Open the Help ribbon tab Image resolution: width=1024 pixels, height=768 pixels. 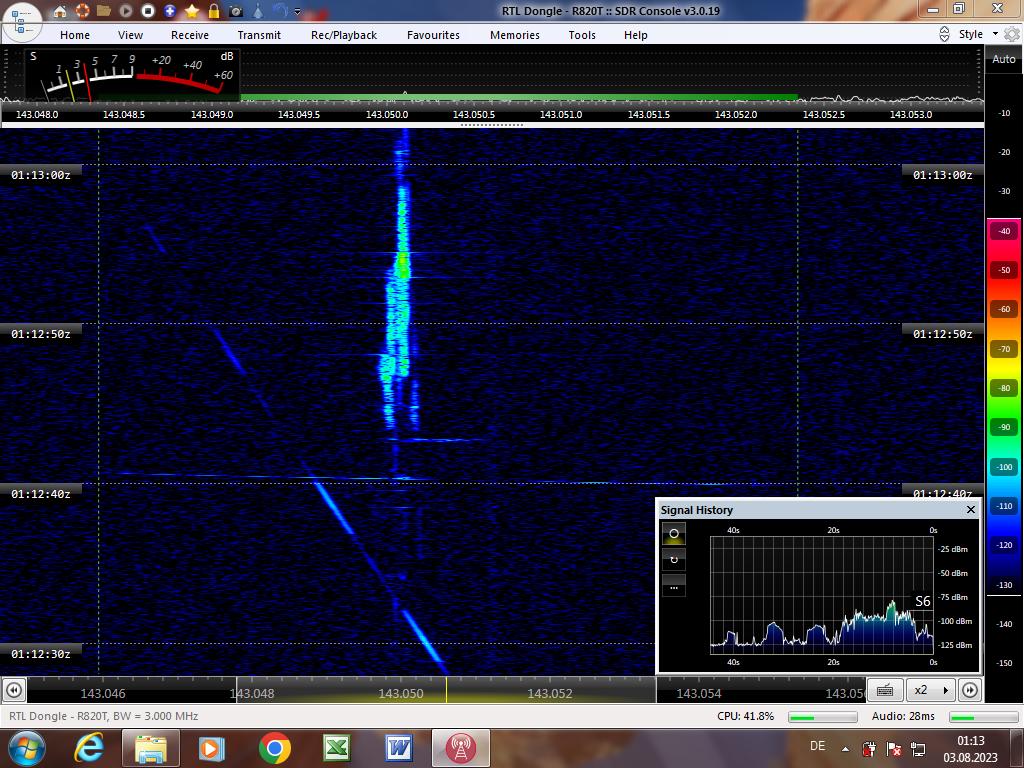pos(635,35)
